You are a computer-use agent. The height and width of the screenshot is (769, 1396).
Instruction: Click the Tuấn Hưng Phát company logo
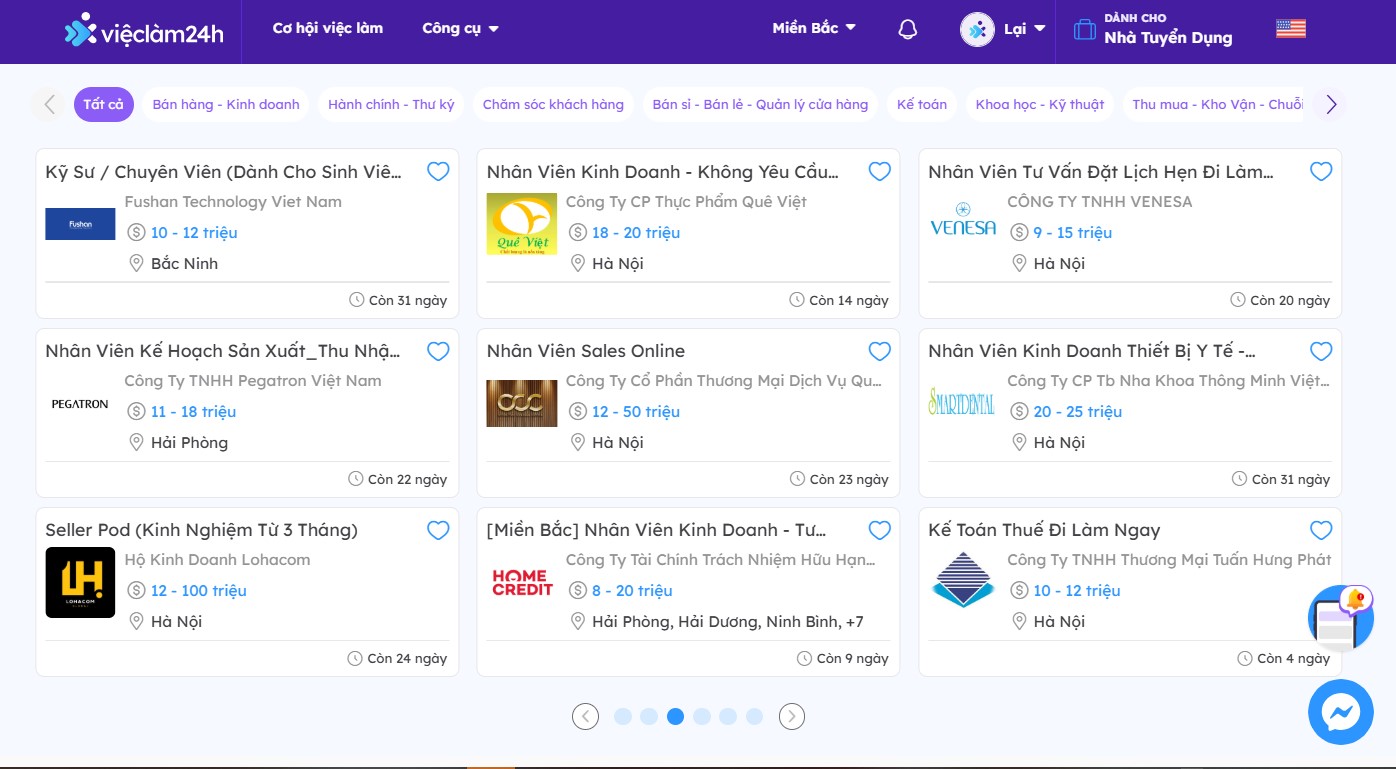pos(962,580)
